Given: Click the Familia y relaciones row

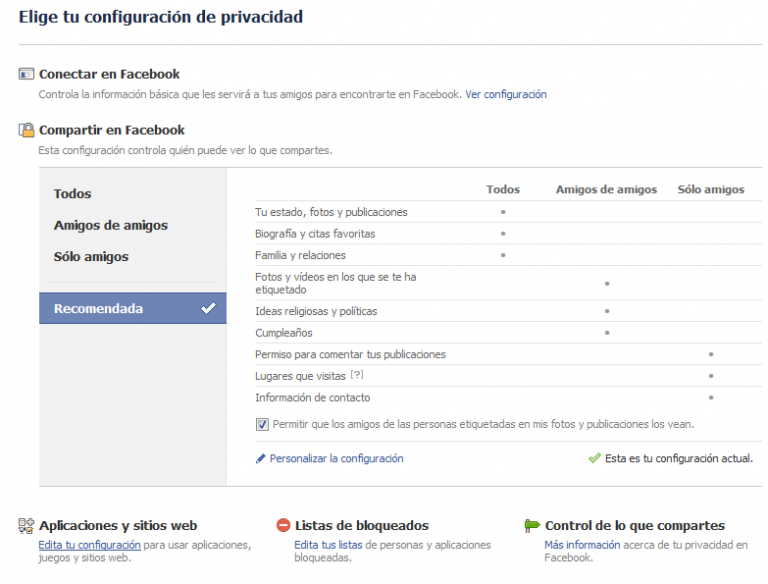Looking at the screenshot, I should click(x=508, y=255).
